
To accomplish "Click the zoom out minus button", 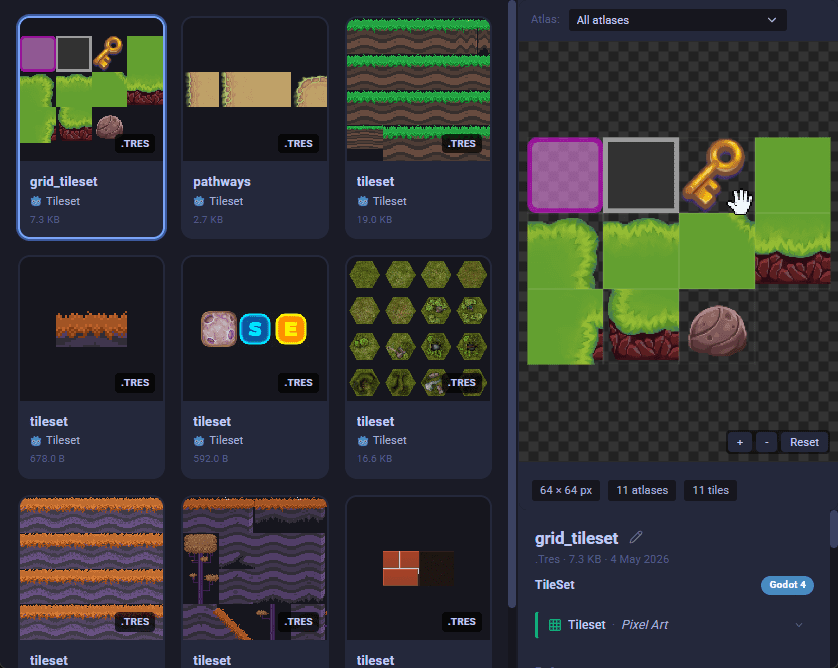I will pyautogui.click(x=766, y=442).
